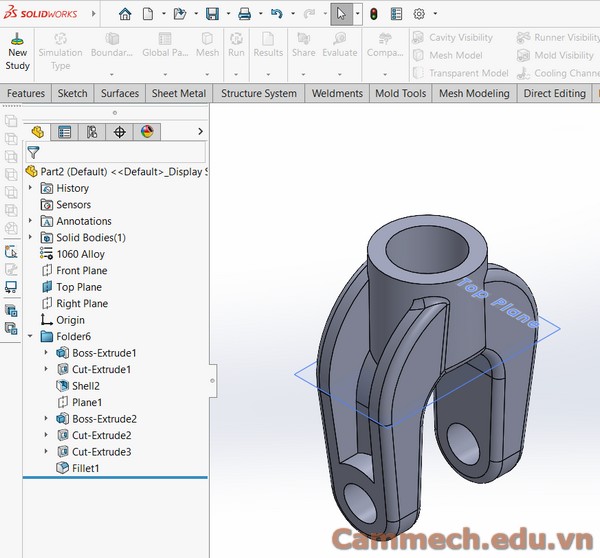Viewport: 600px width, 558px height.
Task: Expand the Annotations node
Action: (30, 220)
